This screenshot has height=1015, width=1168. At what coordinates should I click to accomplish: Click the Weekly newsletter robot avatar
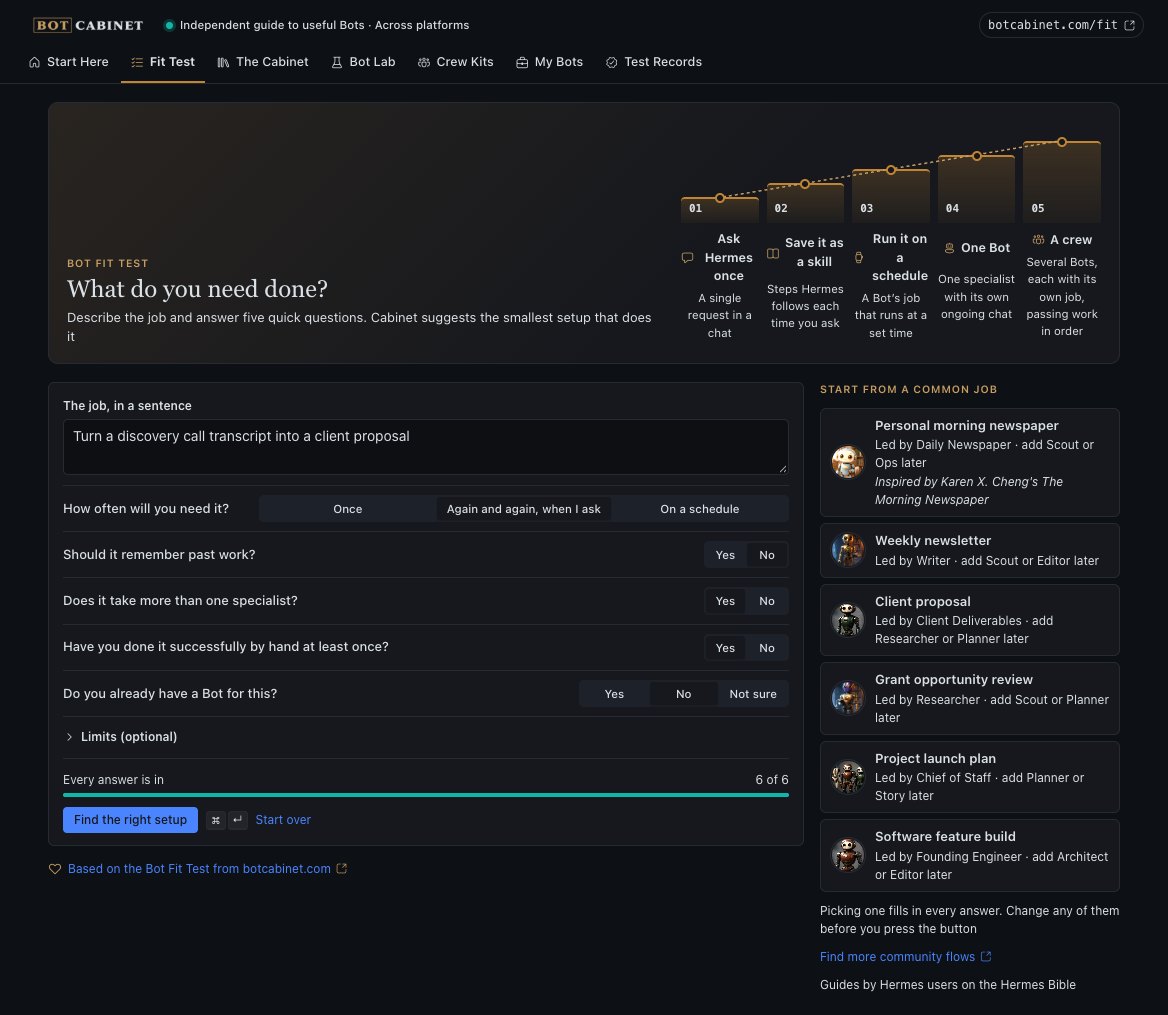tap(848, 550)
